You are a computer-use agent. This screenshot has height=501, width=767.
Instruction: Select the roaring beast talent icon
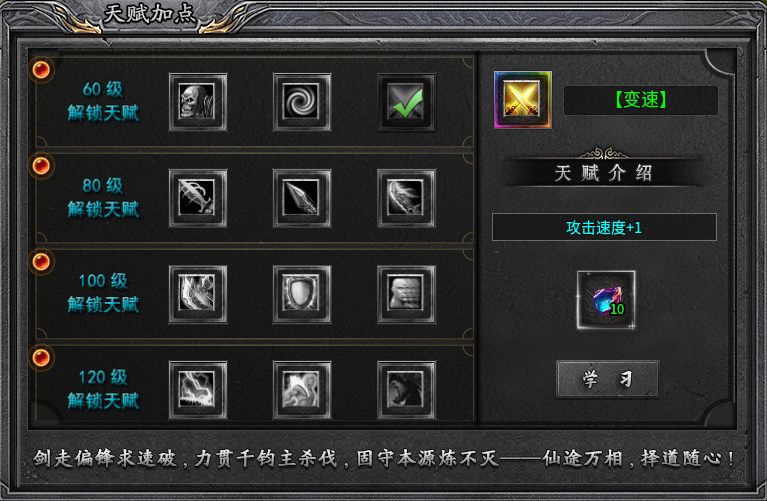tap(406, 390)
